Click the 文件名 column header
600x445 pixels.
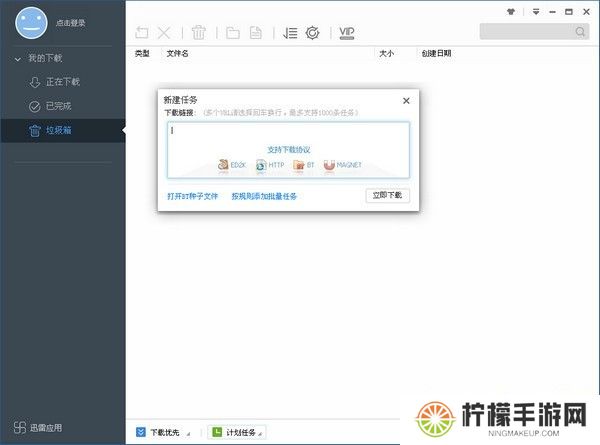(x=177, y=54)
